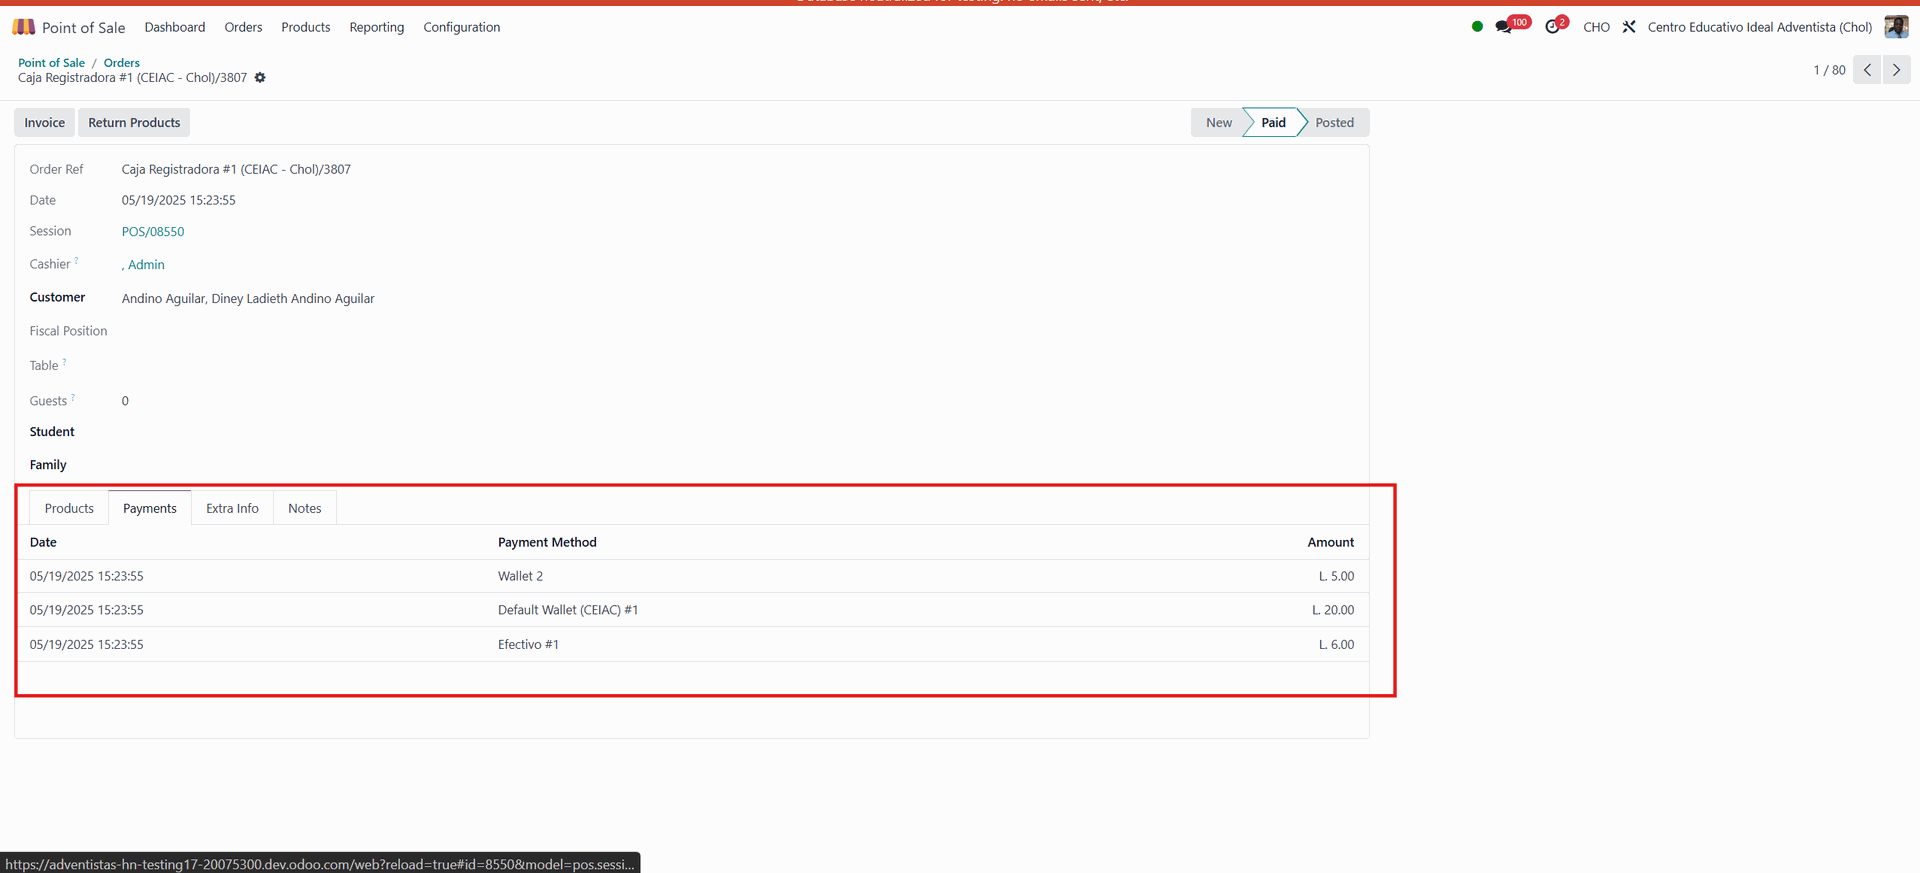Select the Wallet 2 payment row
Screen dimensions: 1920x873
(520, 576)
